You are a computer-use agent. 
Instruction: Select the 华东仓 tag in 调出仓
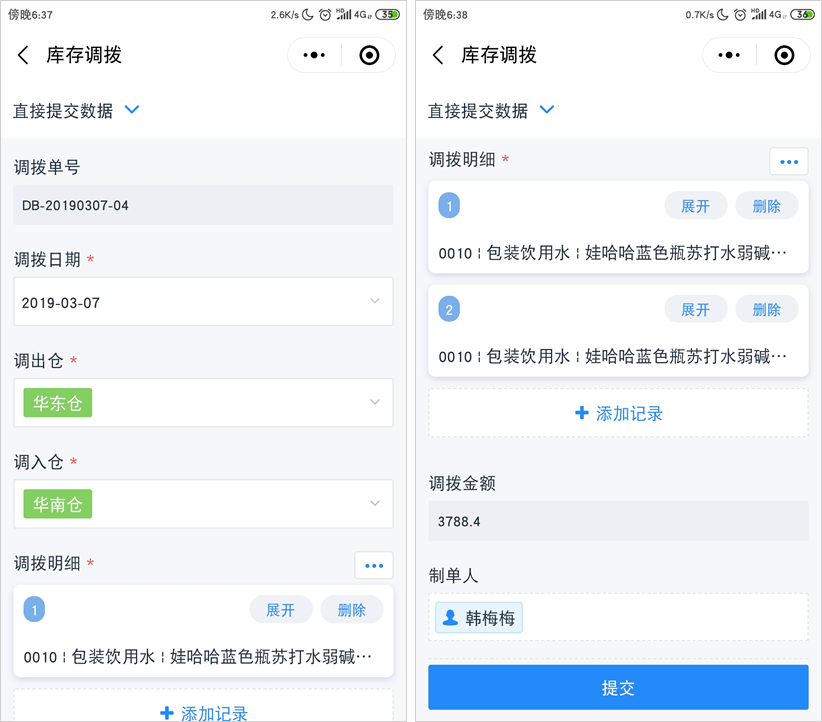(57, 402)
